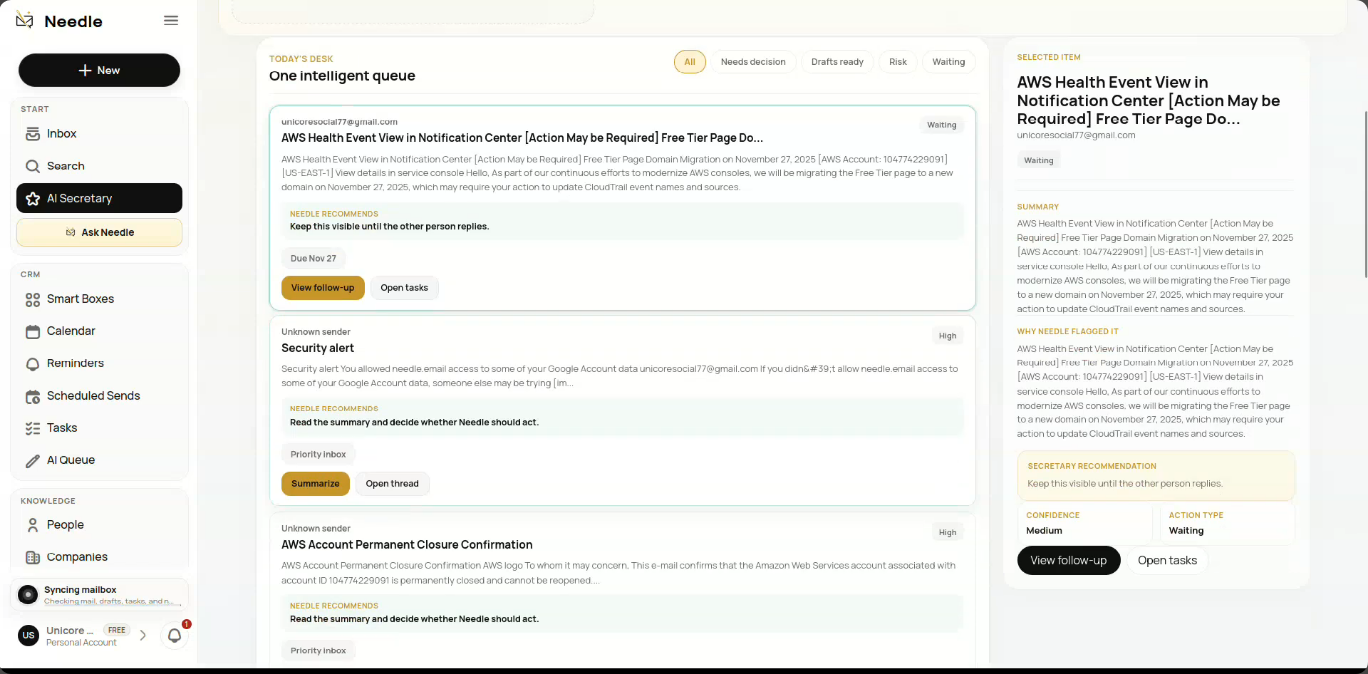The image size is (1368, 674).
Task: Click Personal Account label
Action: point(81,643)
